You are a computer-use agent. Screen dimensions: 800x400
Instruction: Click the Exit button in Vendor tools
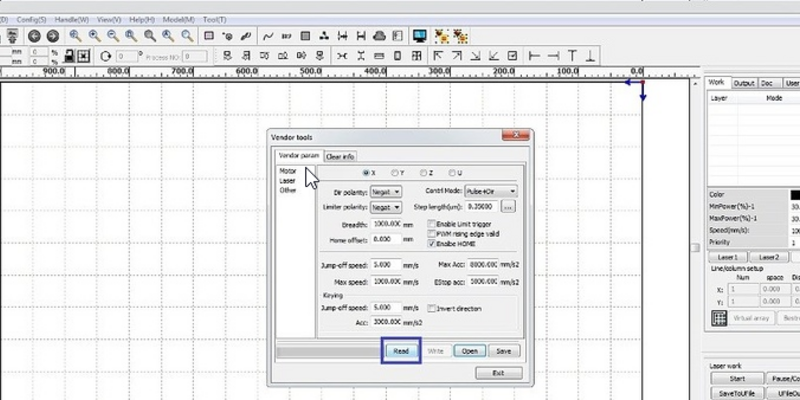coord(483,373)
